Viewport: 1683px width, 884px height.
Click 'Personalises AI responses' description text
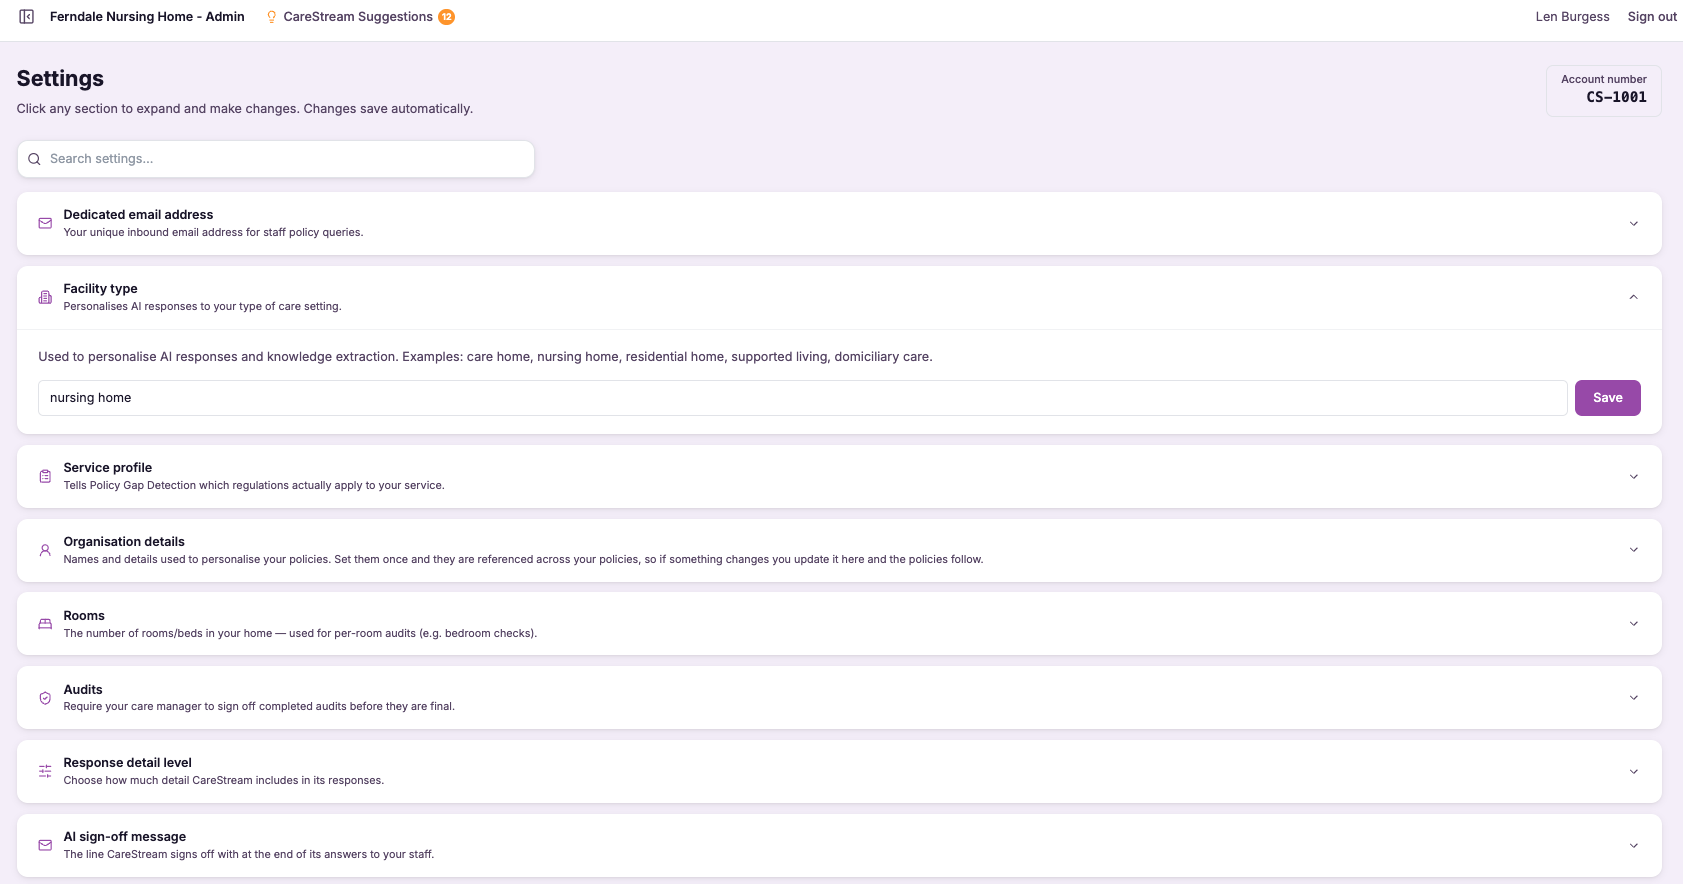click(202, 306)
